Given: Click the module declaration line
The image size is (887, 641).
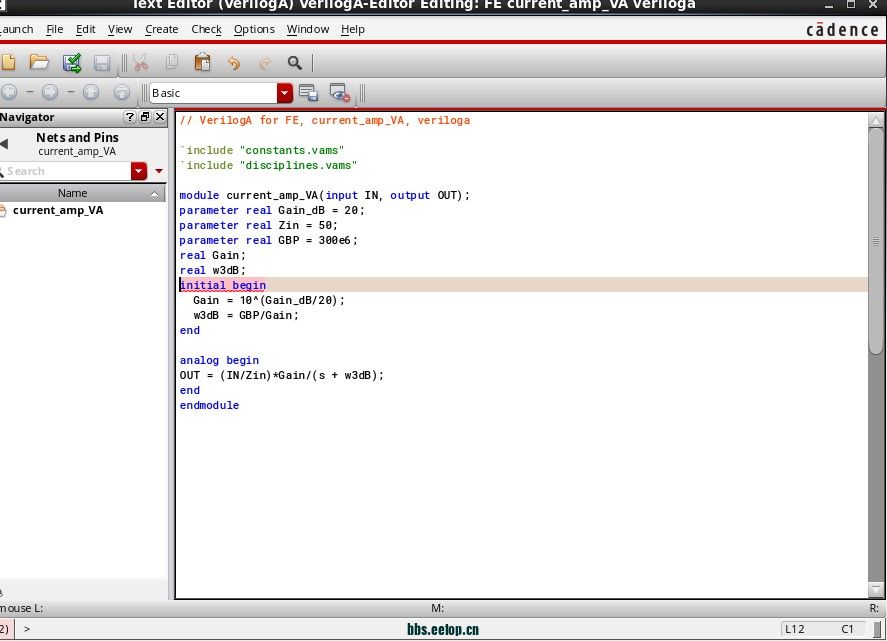Looking at the screenshot, I should click(x=325, y=195).
